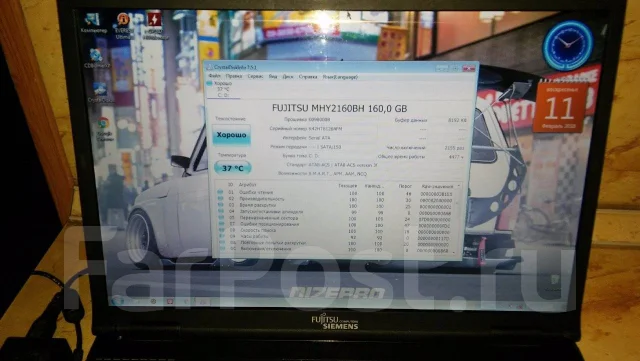Viewport: 640px width, 361px height.
Task: Select attribute 03 Время раскрутки row
Action: point(336,206)
